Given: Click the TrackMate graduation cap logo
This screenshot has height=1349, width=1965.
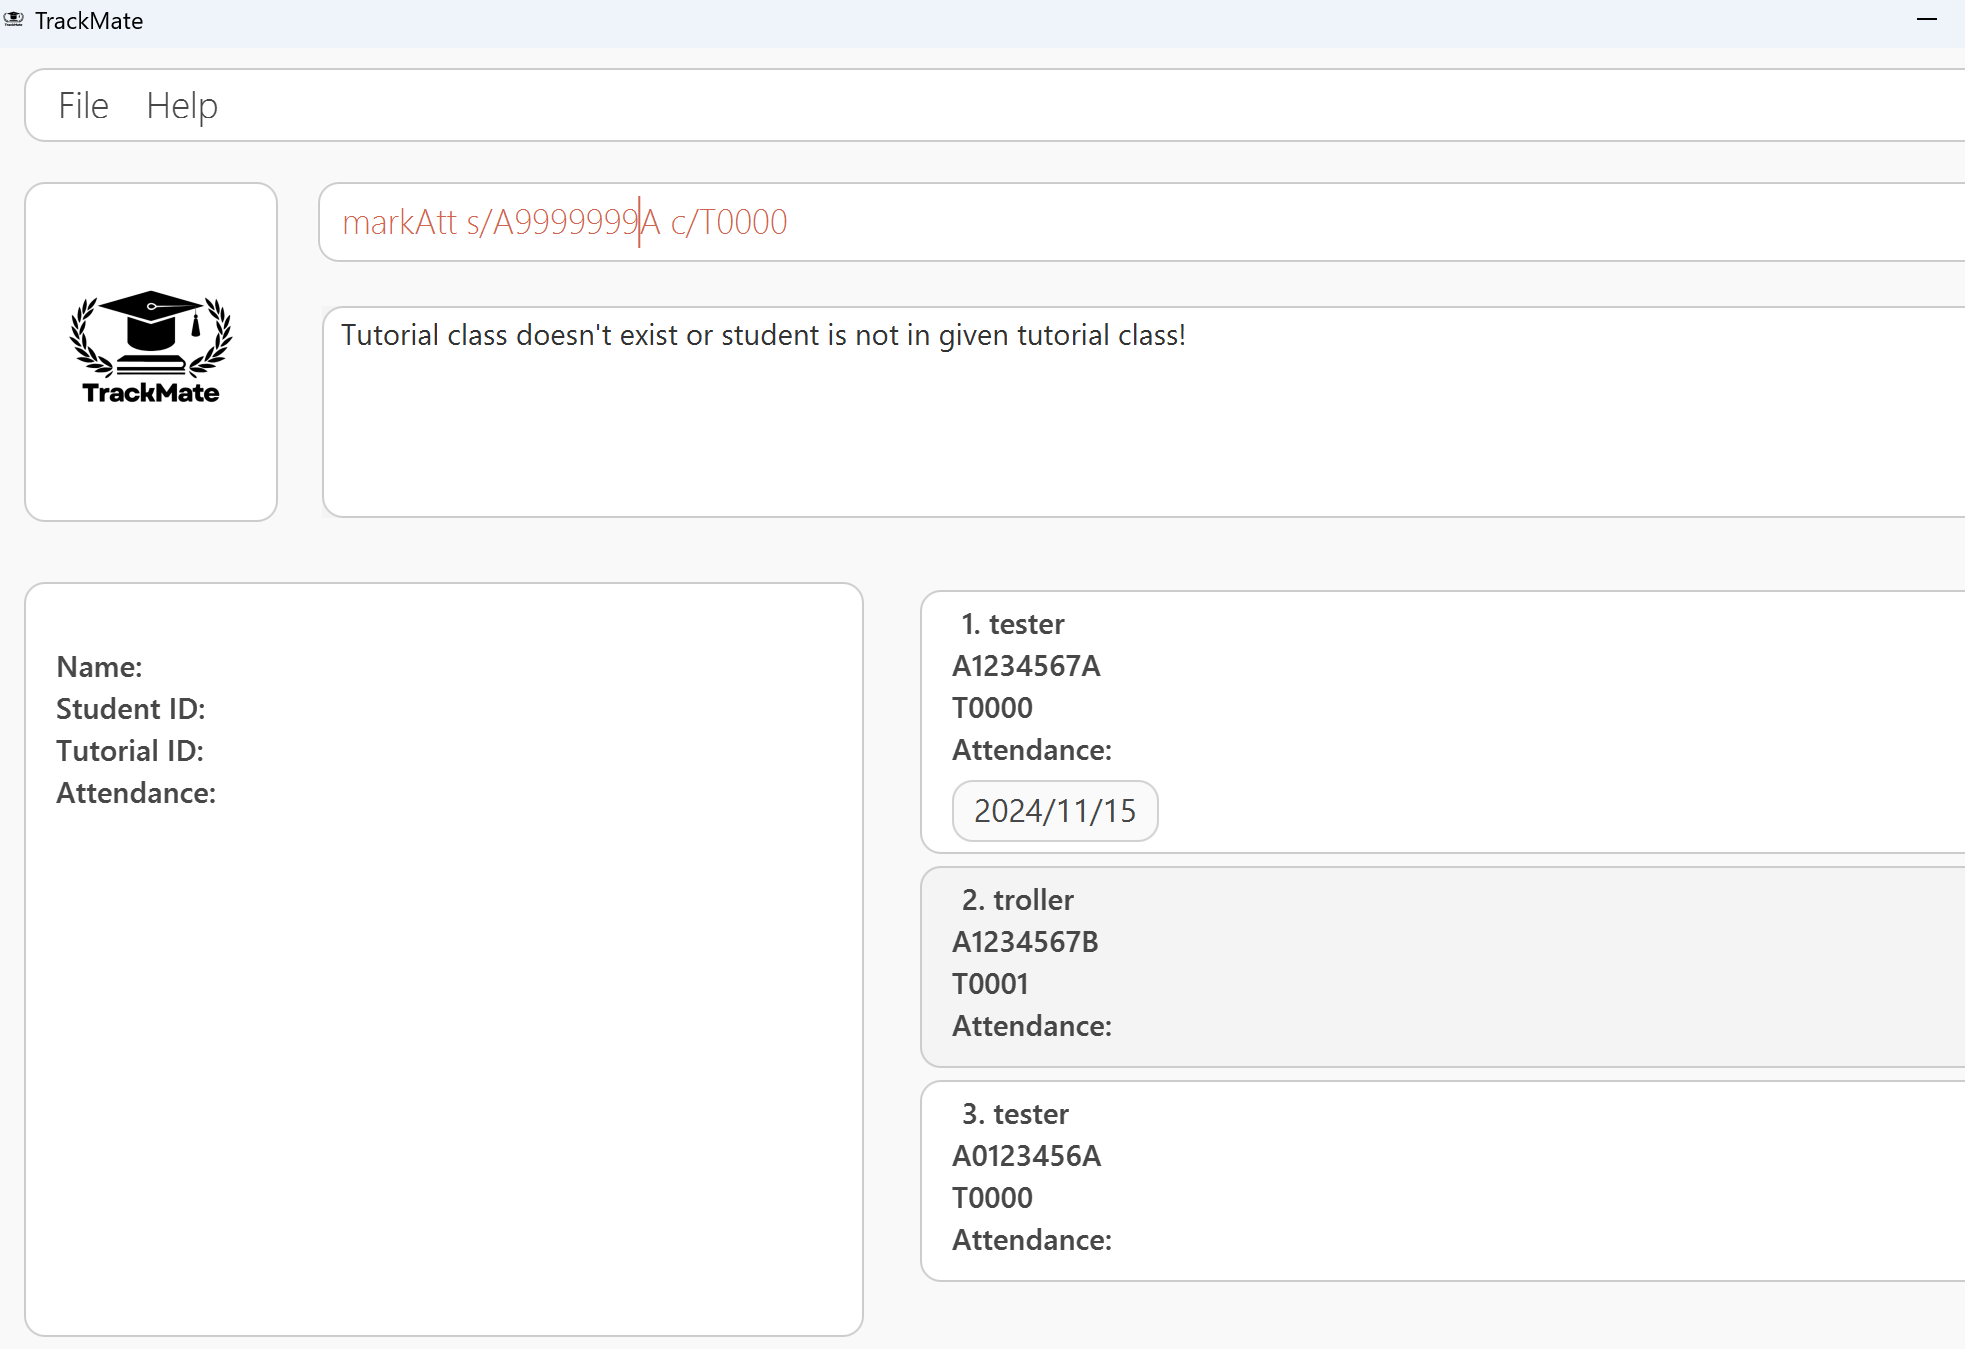Looking at the screenshot, I should click(x=151, y=347).
